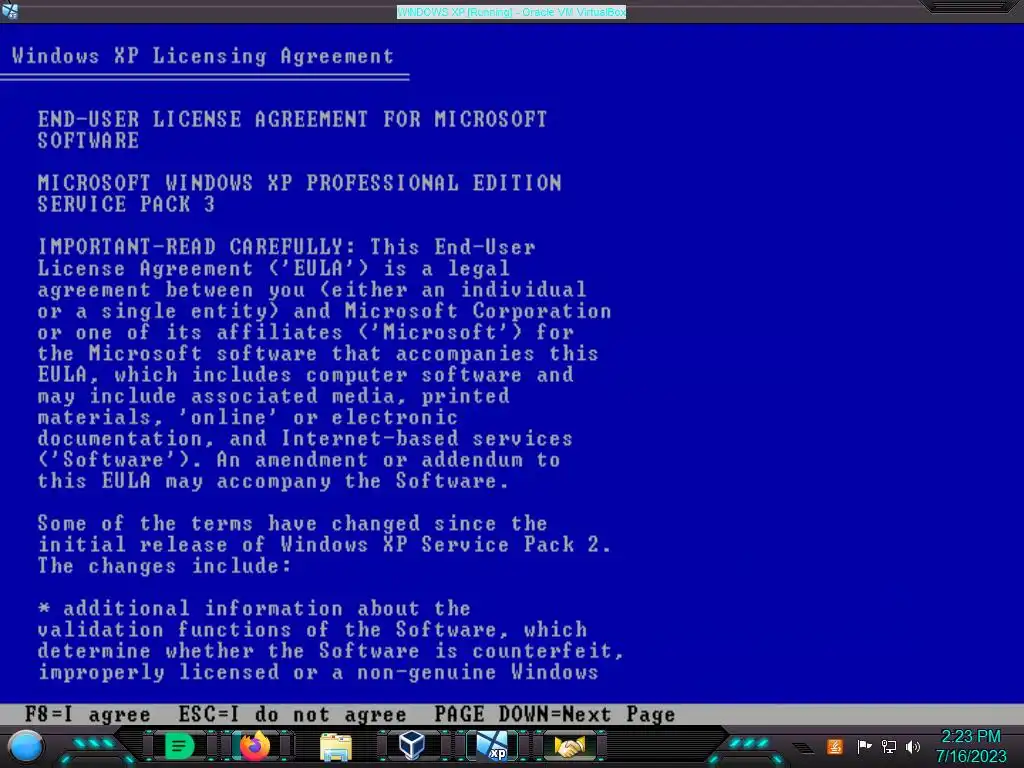
Task: Click the 'F8=I agree' status text
Action: click(88, 714)
